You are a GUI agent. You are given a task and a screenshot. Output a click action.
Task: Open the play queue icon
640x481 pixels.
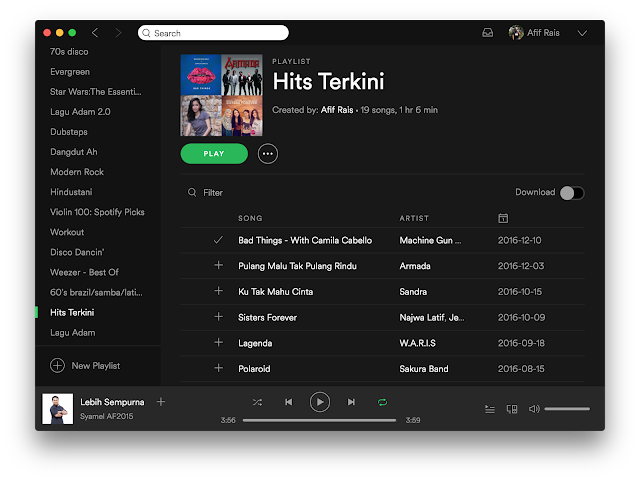[x=490, y=409]
